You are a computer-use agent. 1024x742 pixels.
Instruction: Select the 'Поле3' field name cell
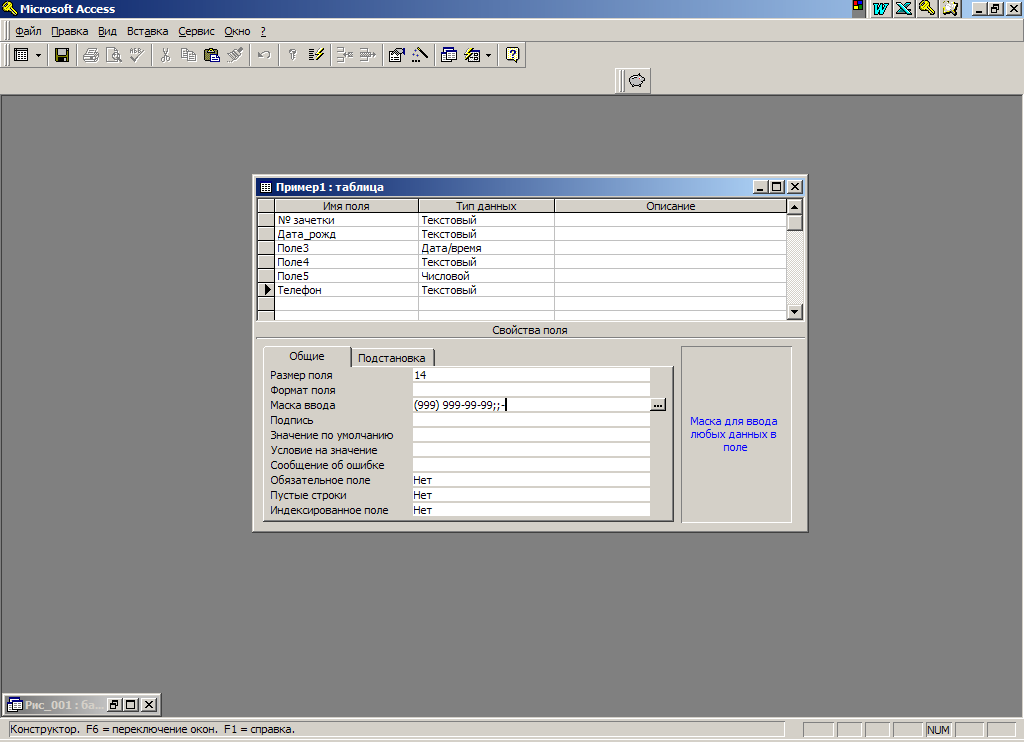pos(346,248)
